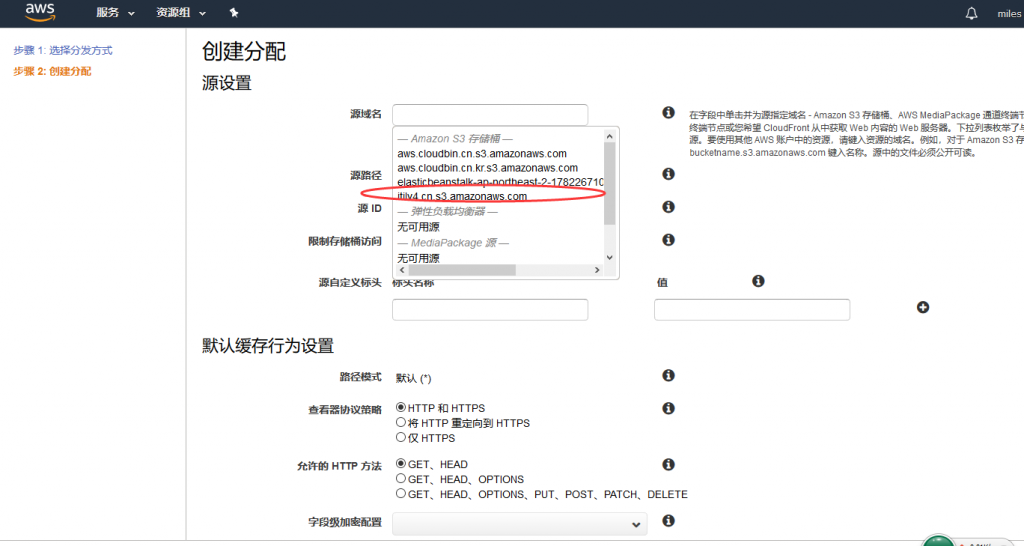Add custom header with plus icon

[x=923, y=307]
